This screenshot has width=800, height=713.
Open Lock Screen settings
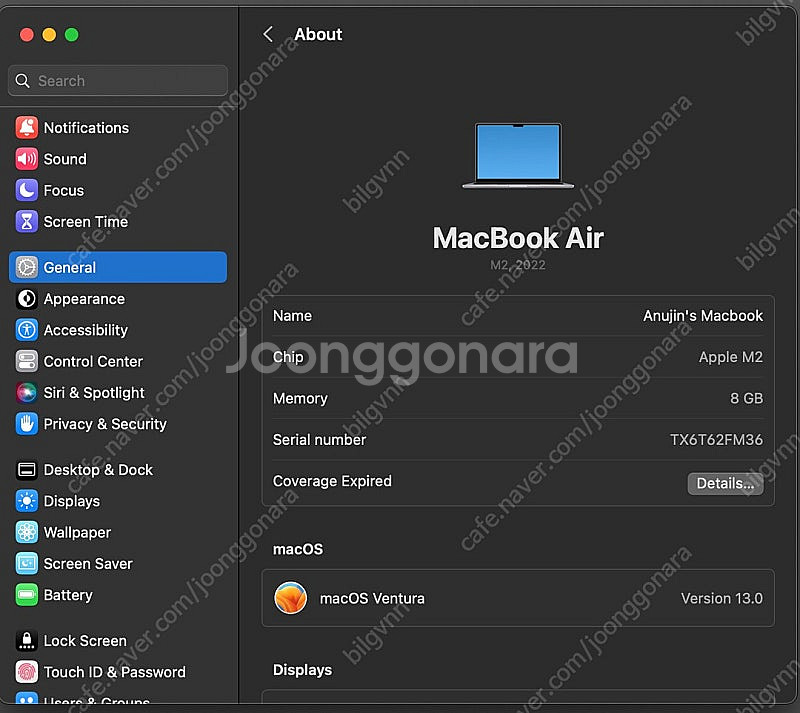tap(85, 641)
